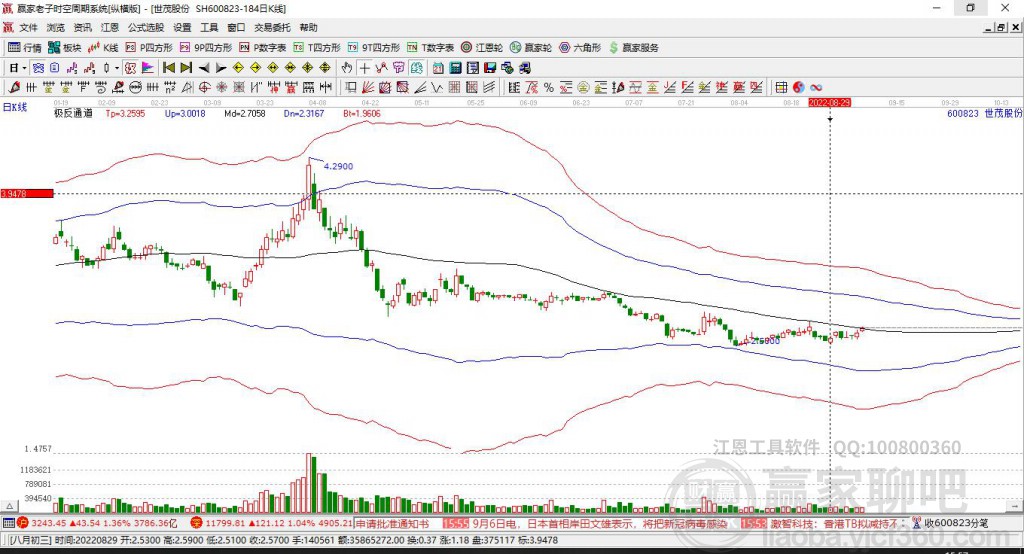Click the percent sign tool icon

(x=549, y=88)
